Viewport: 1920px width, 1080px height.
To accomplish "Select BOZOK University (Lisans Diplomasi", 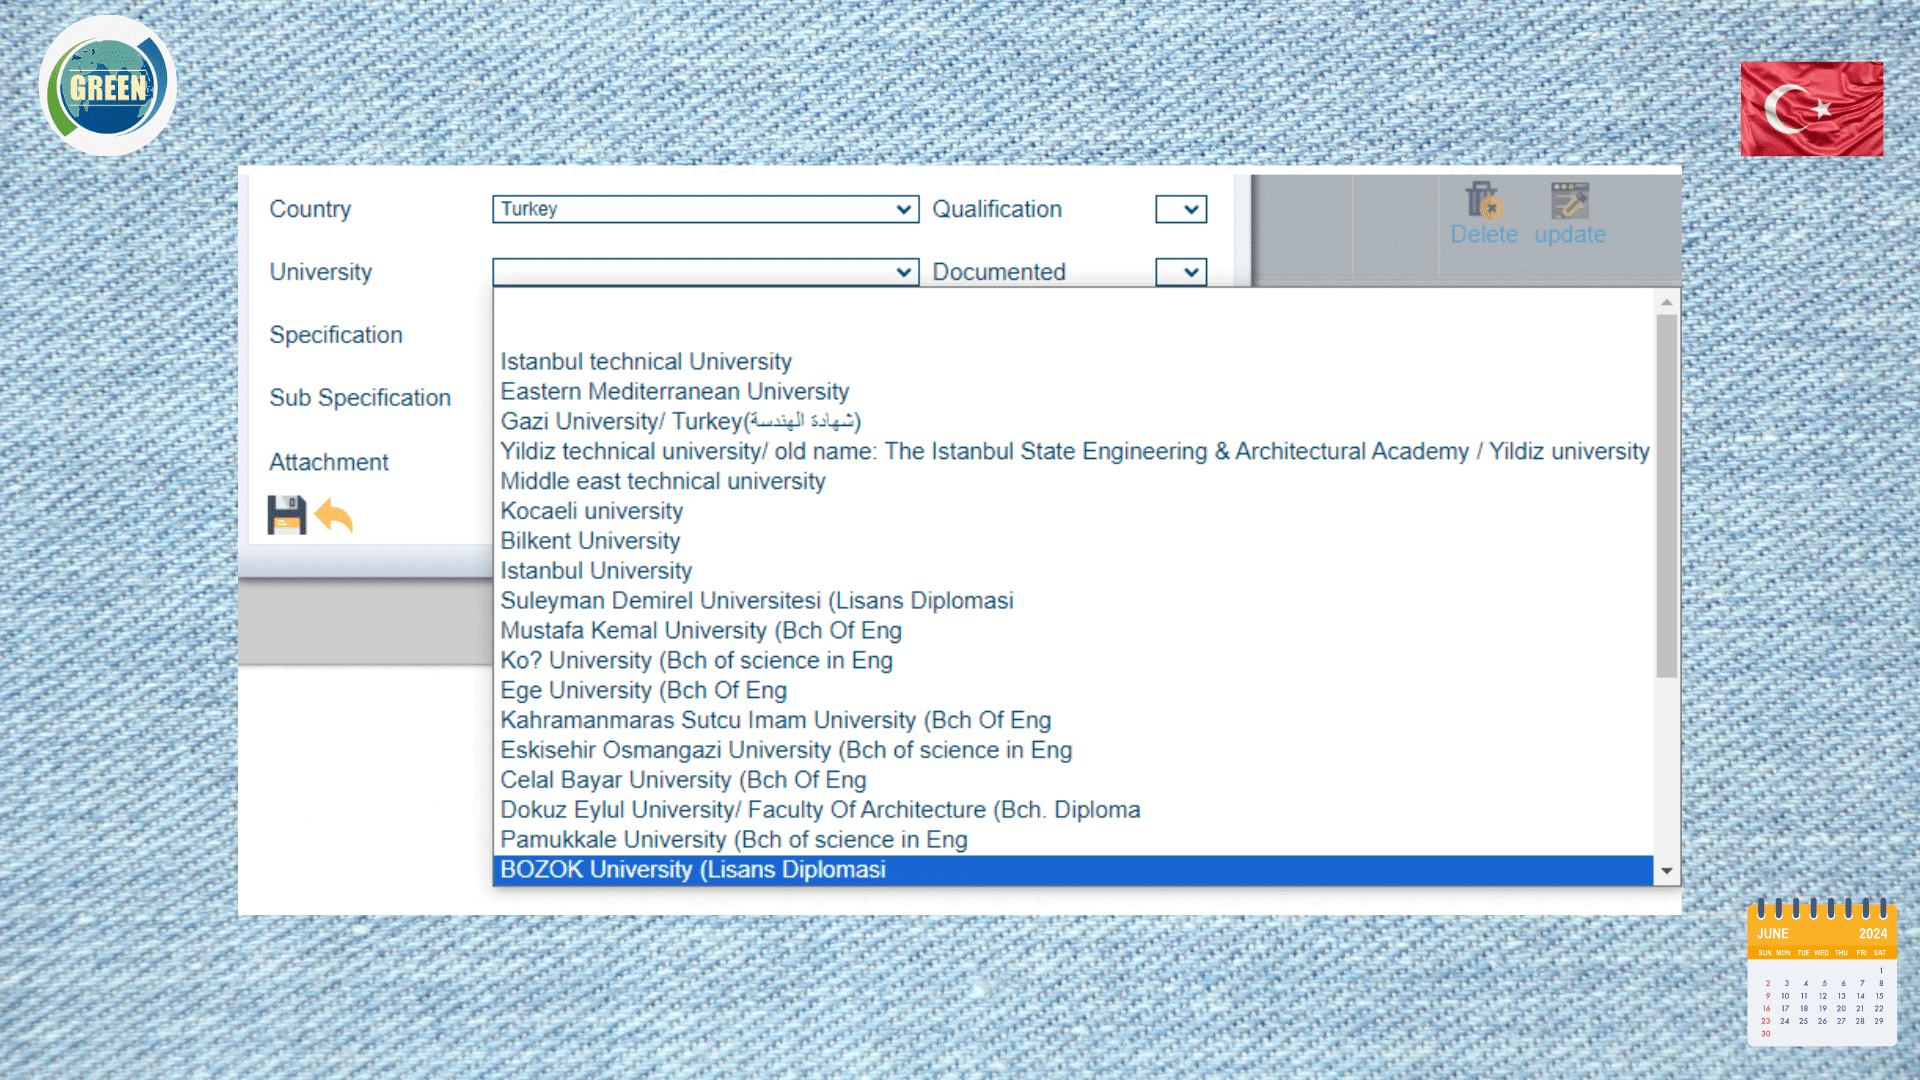I will 693,870.
